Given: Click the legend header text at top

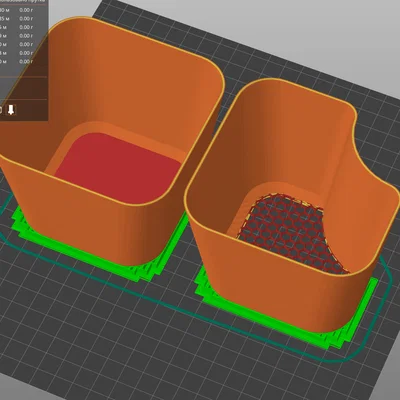Looking at the screenshot, I should 23,2.
